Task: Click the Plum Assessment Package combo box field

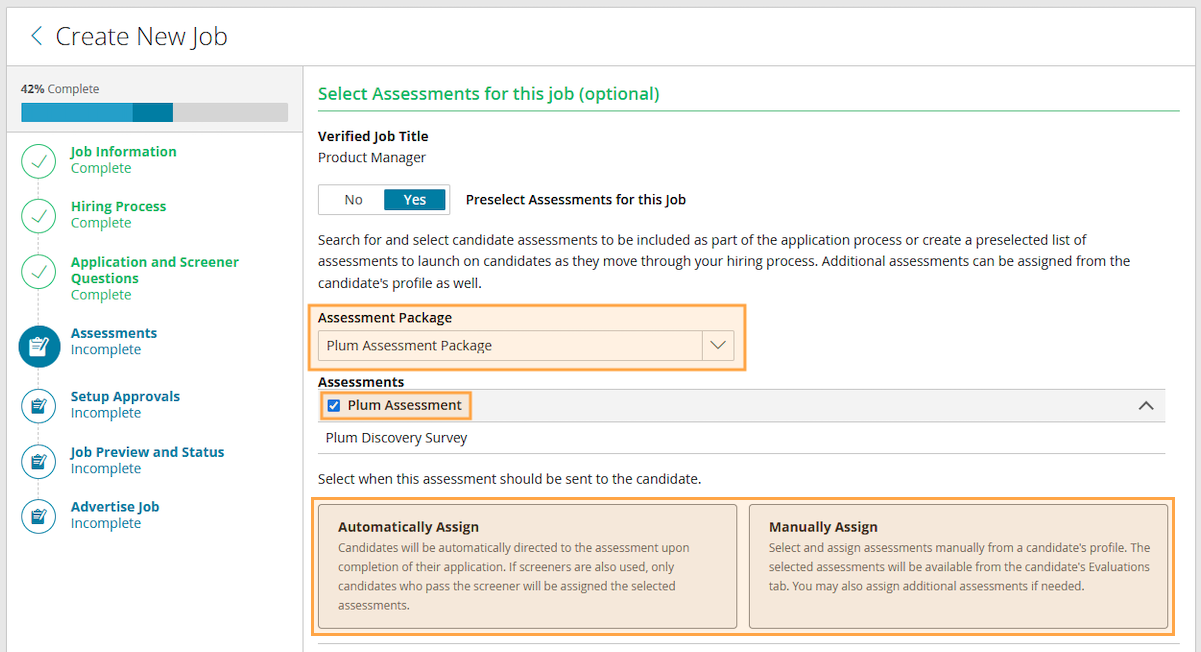Action: [510, 346]
